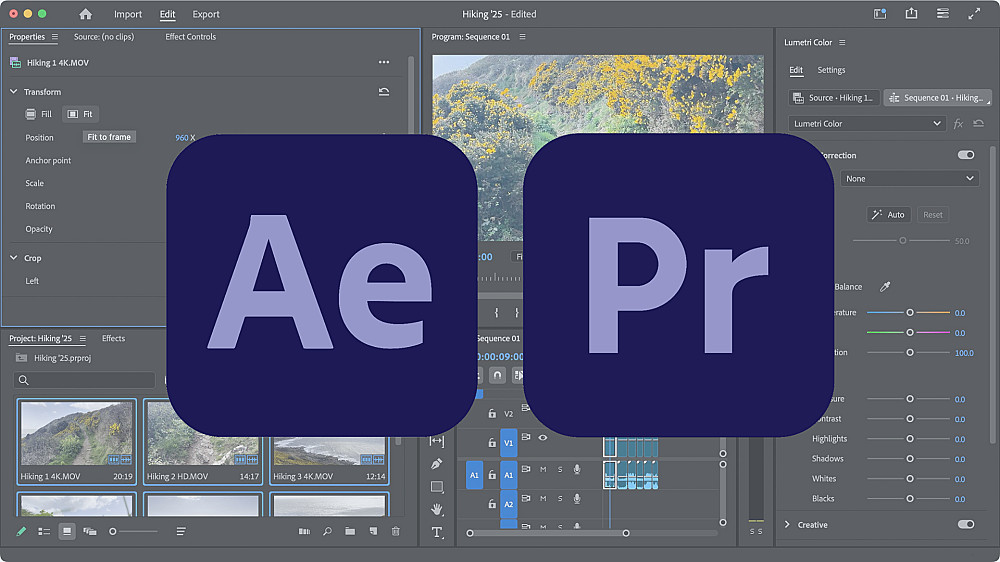Reset the Transform section with the undo arrow
The image size is (1000, 562).
pos(384,92)
